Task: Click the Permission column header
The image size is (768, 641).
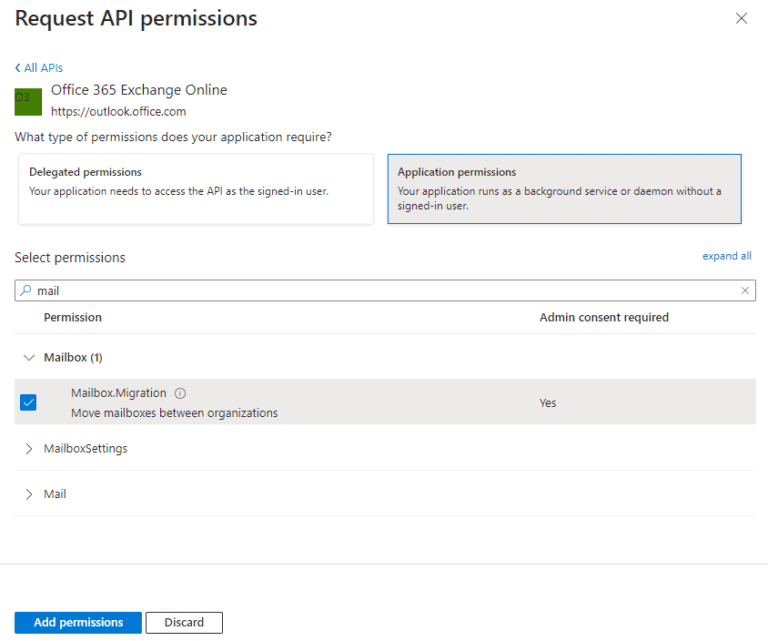Action: click(x=72, y=317)
